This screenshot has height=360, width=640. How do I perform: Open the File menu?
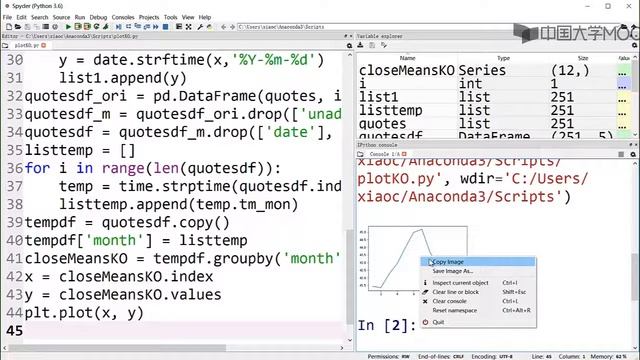(x=7, y=17)
